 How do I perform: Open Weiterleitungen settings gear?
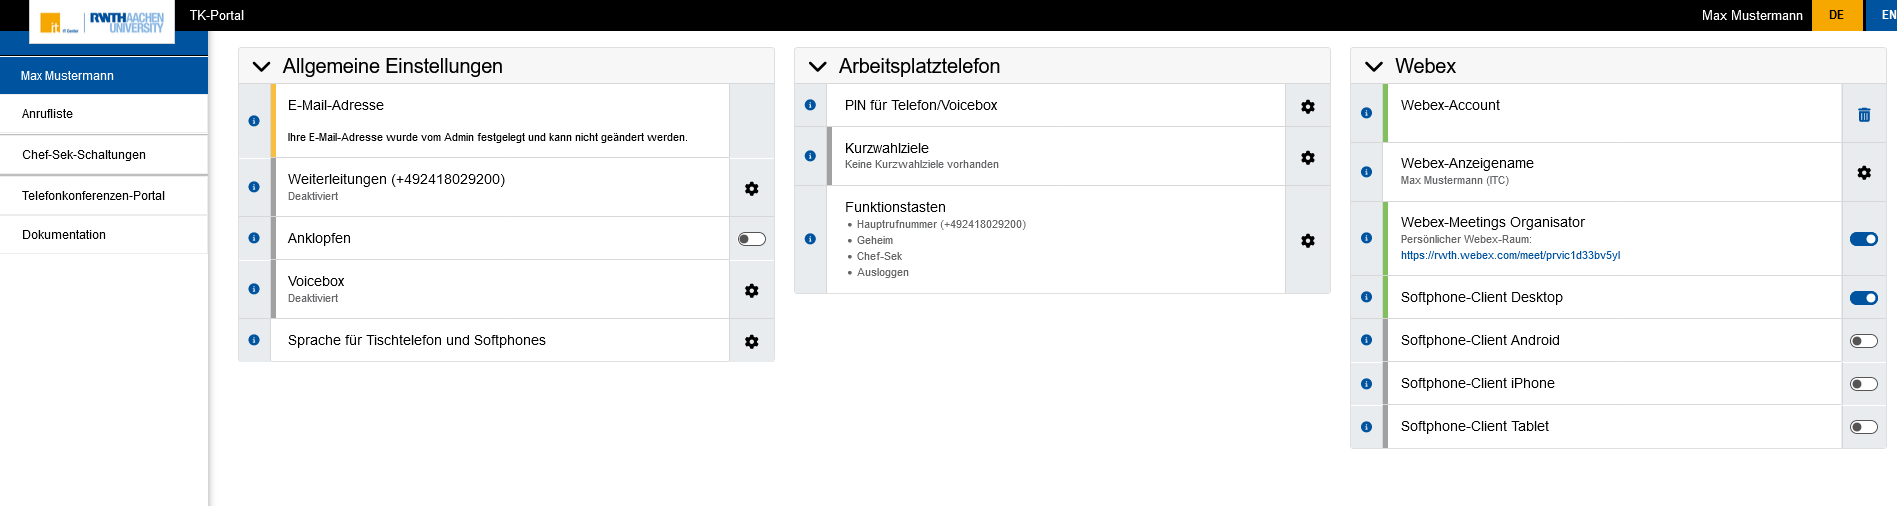pyautogui.click(x=751, y=188)
